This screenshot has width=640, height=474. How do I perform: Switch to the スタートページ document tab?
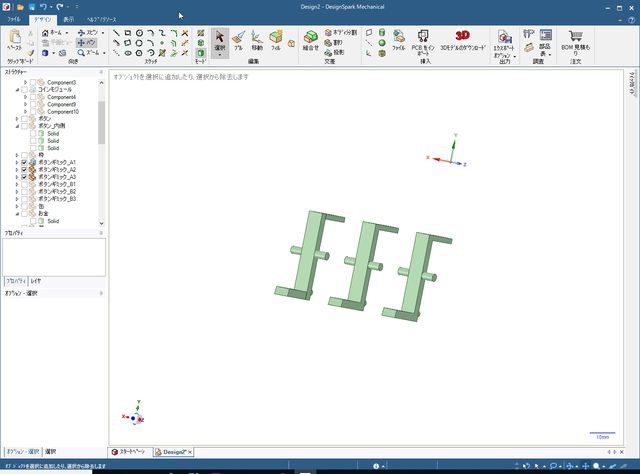coord(129,452)
